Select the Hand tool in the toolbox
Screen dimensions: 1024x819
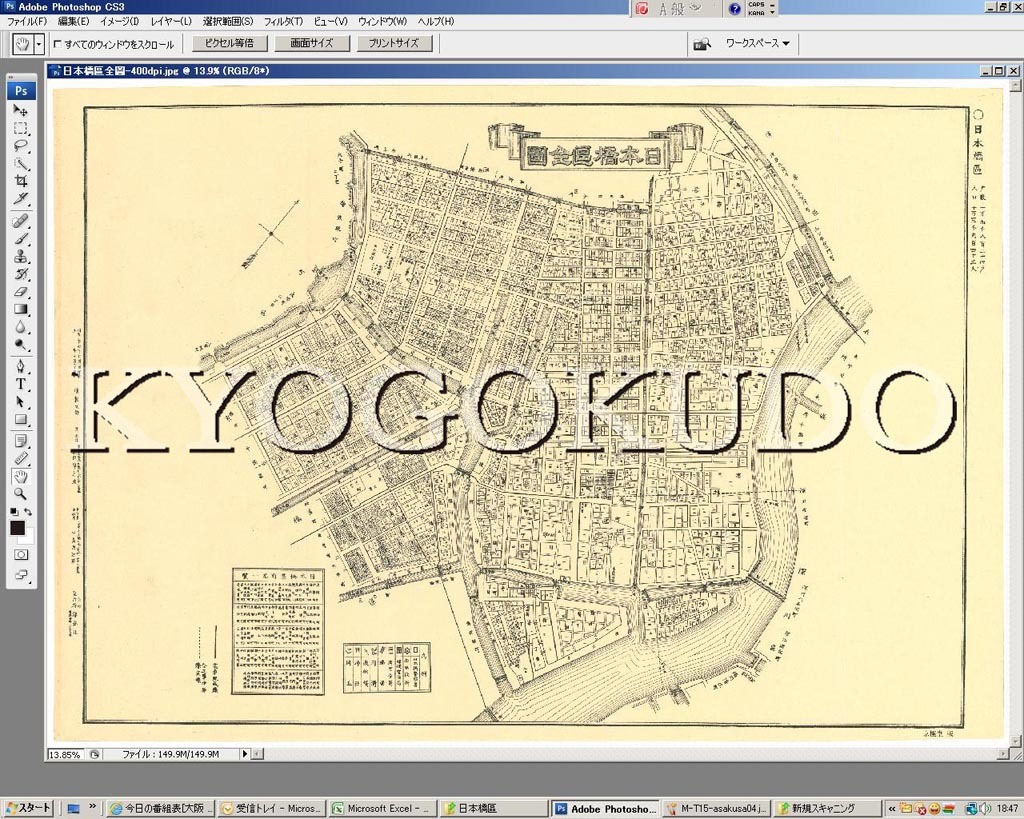(21, 476)
